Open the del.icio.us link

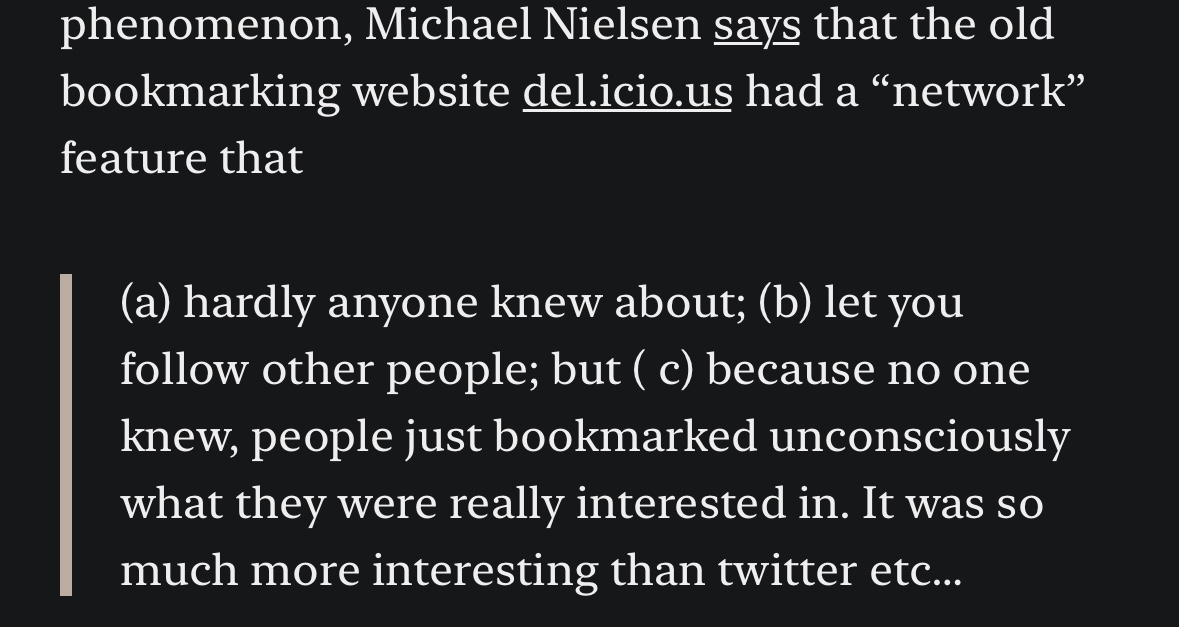pyautogui.click(x=627, y=92)
